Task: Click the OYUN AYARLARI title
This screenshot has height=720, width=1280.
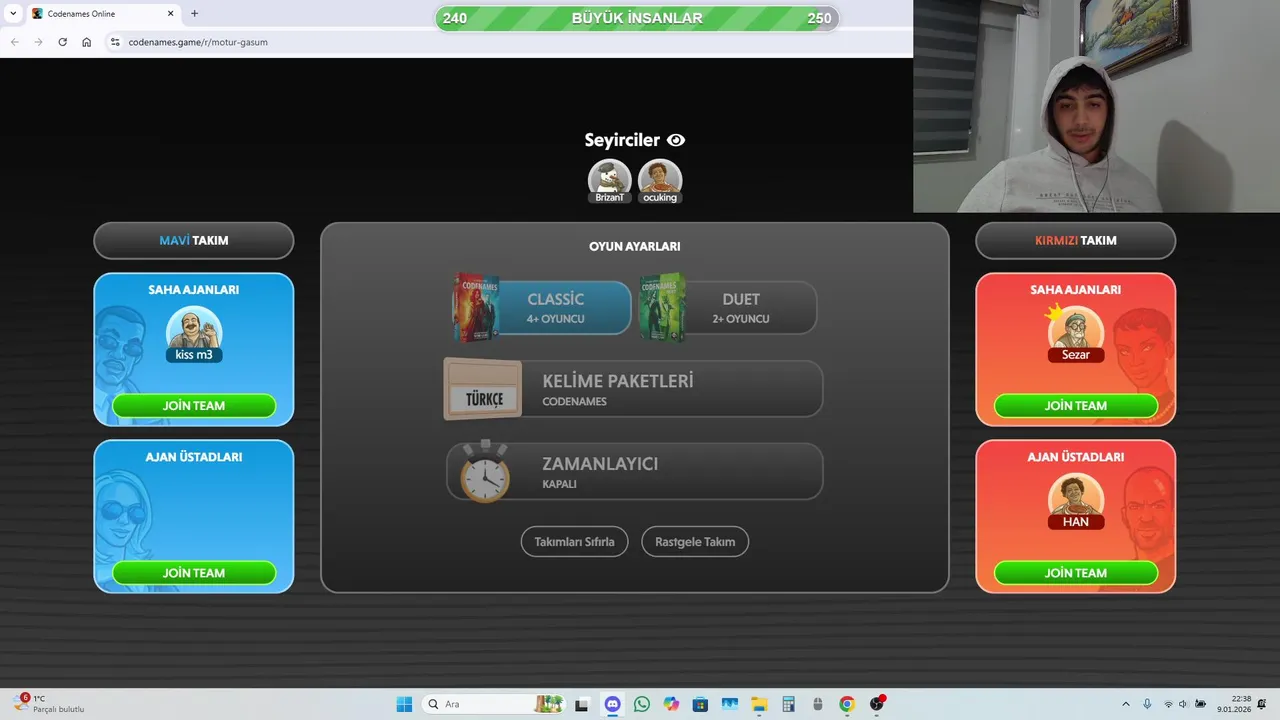Action: click(x=635, y=246)
